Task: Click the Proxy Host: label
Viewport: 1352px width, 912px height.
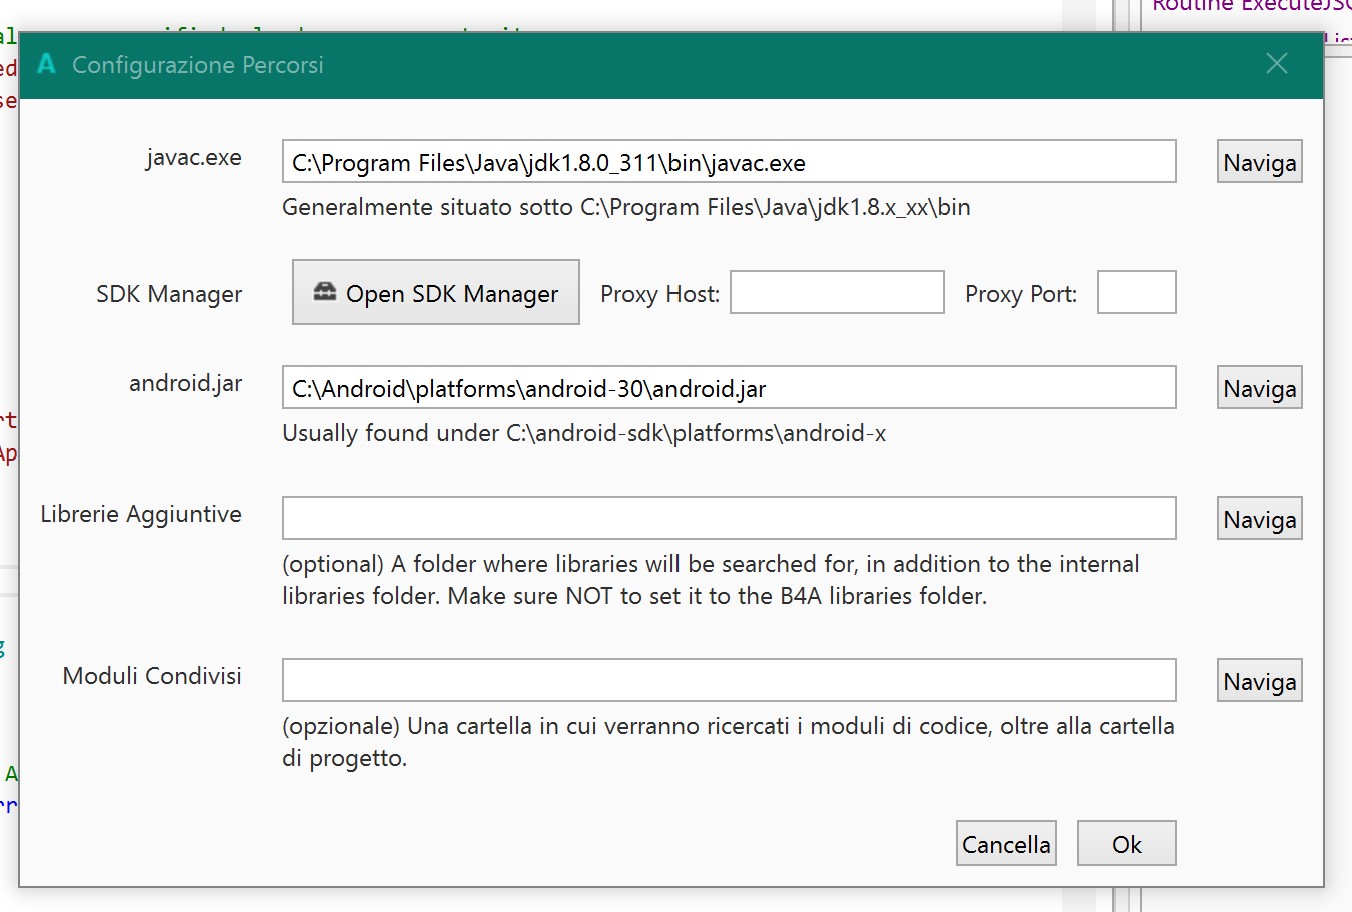Action: coord(660,294)
